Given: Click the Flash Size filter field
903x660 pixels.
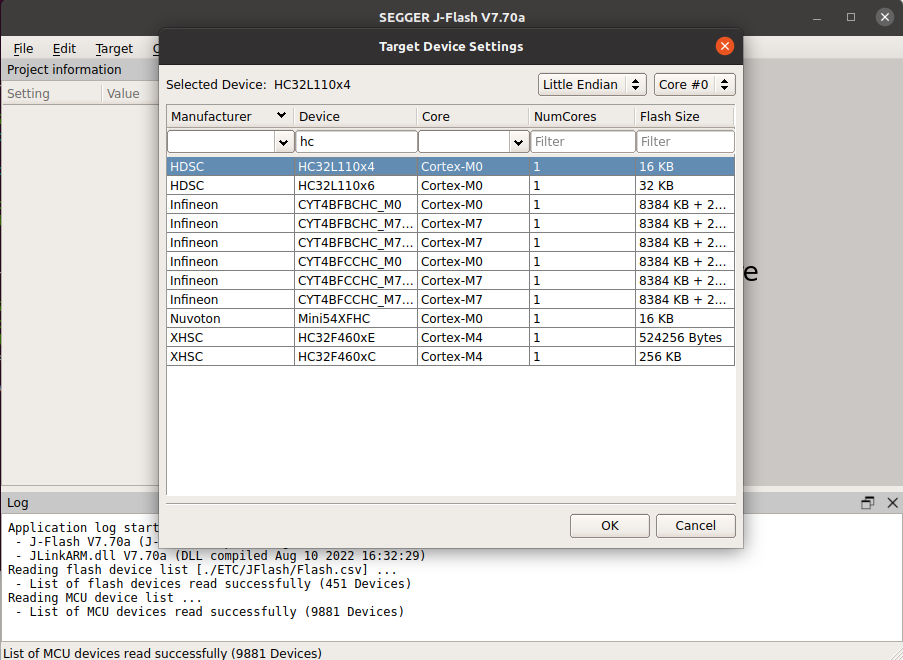Looking at the screenshot, I should (x=685, y=142).
